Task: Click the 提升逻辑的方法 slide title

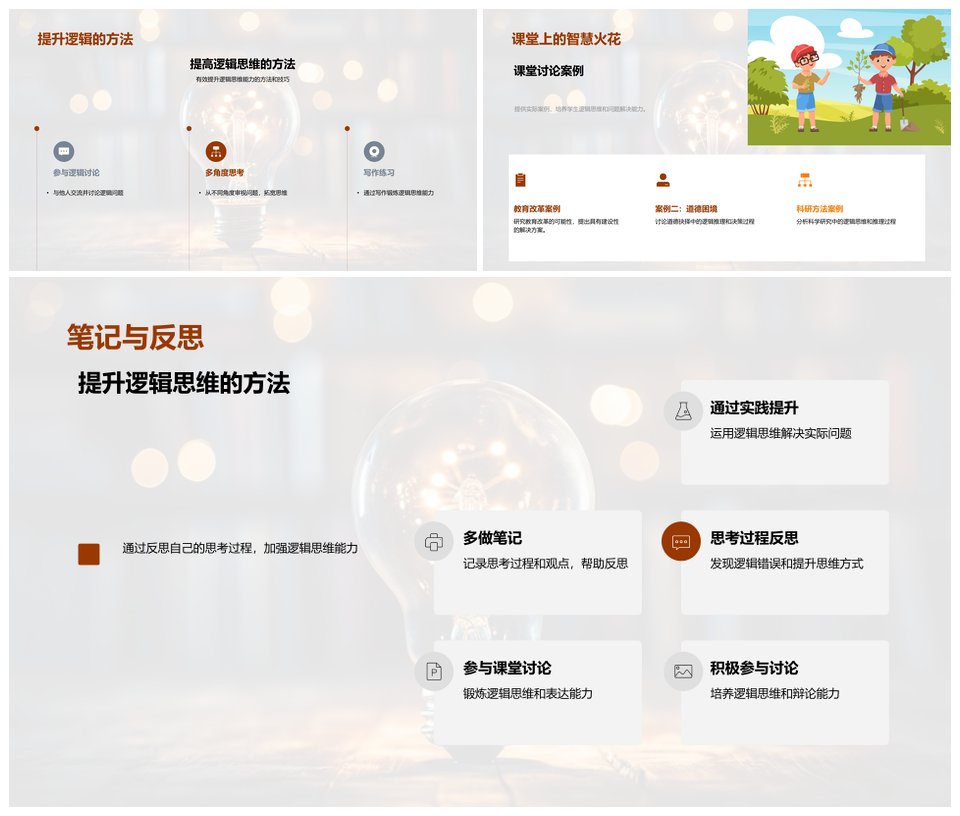Action: pyautogui.click(x=85, y=39)
